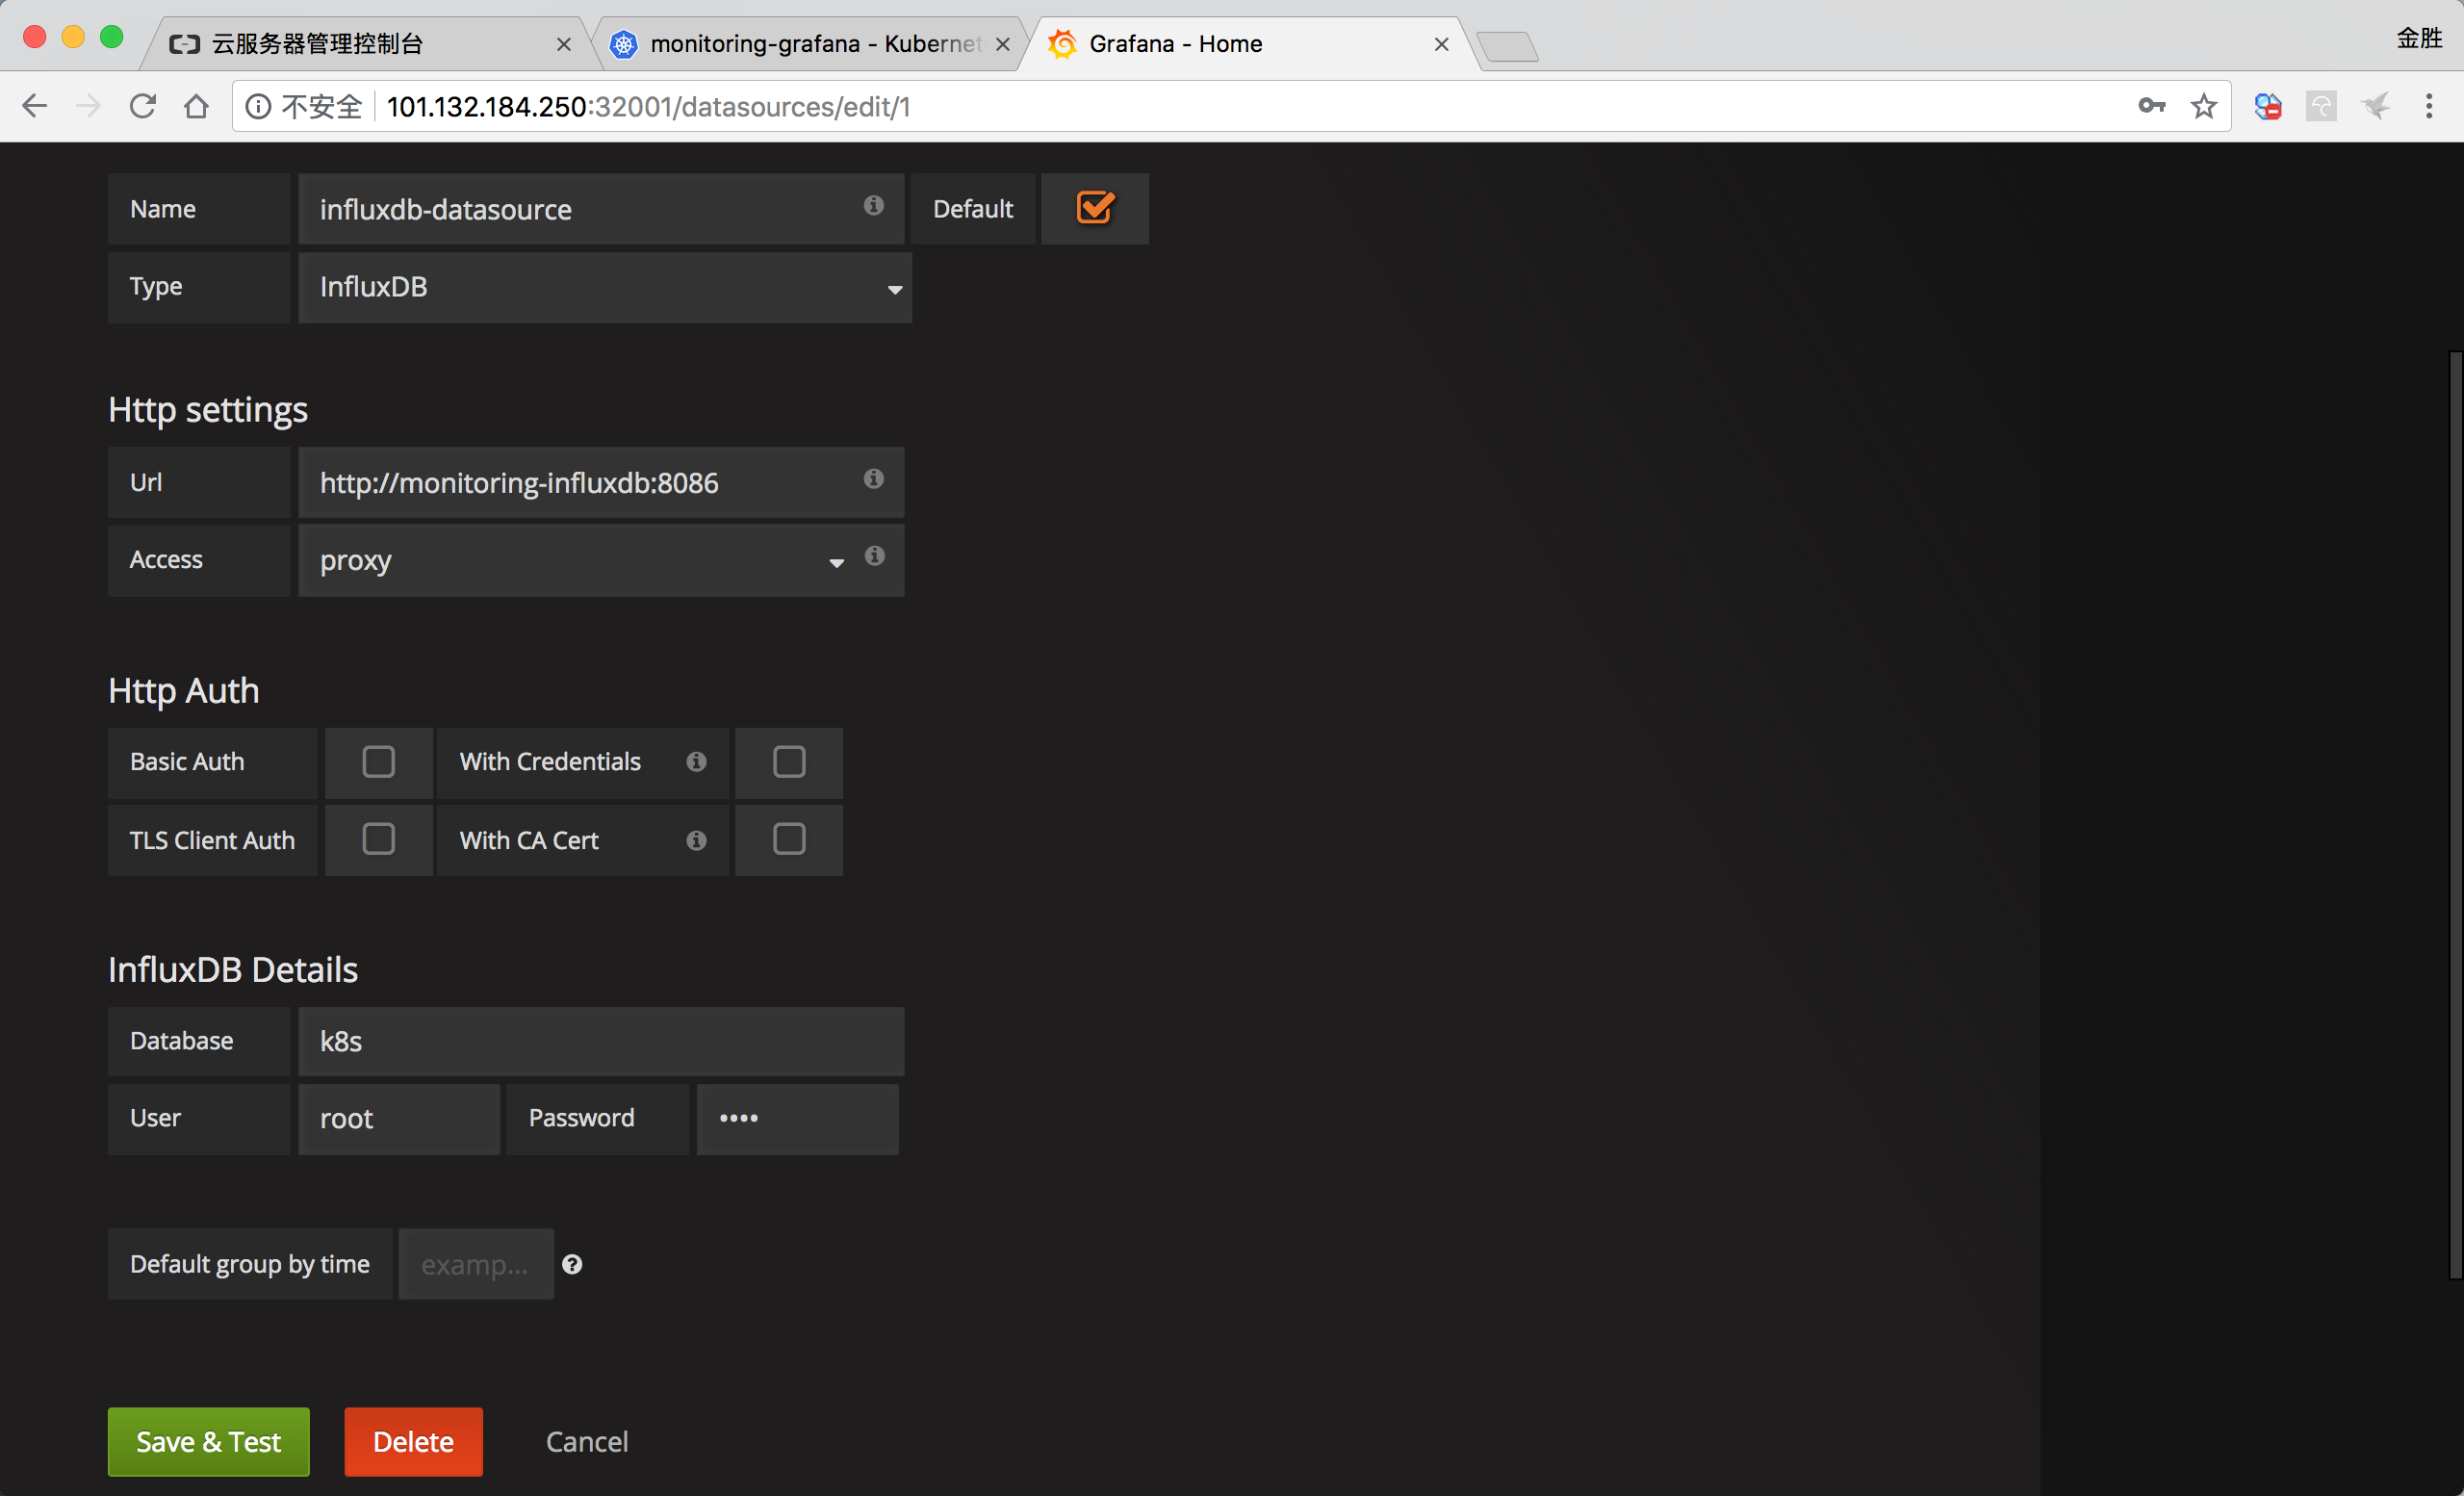Click the 不安全 security warning text
This screenshot has width=2464, height=1496.
tap(322, 106)
